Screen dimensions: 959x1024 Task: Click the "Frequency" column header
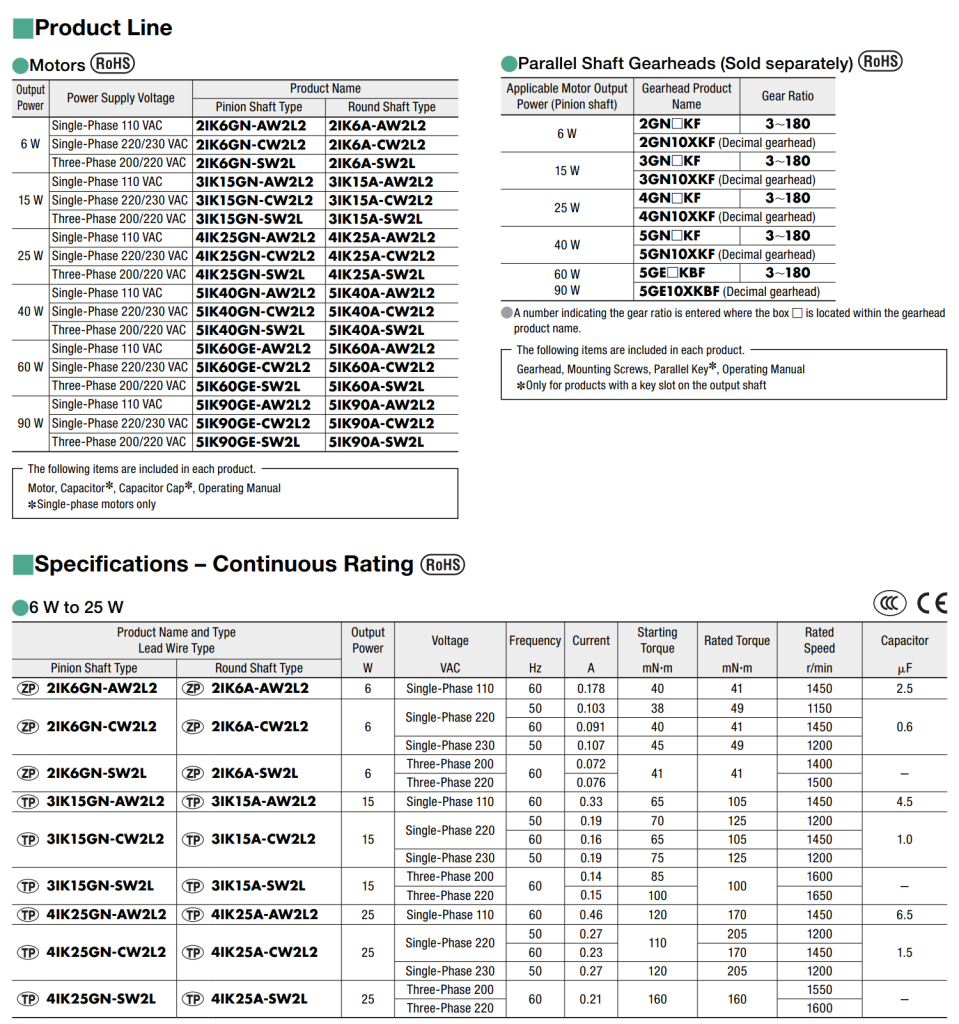point(535,641)
